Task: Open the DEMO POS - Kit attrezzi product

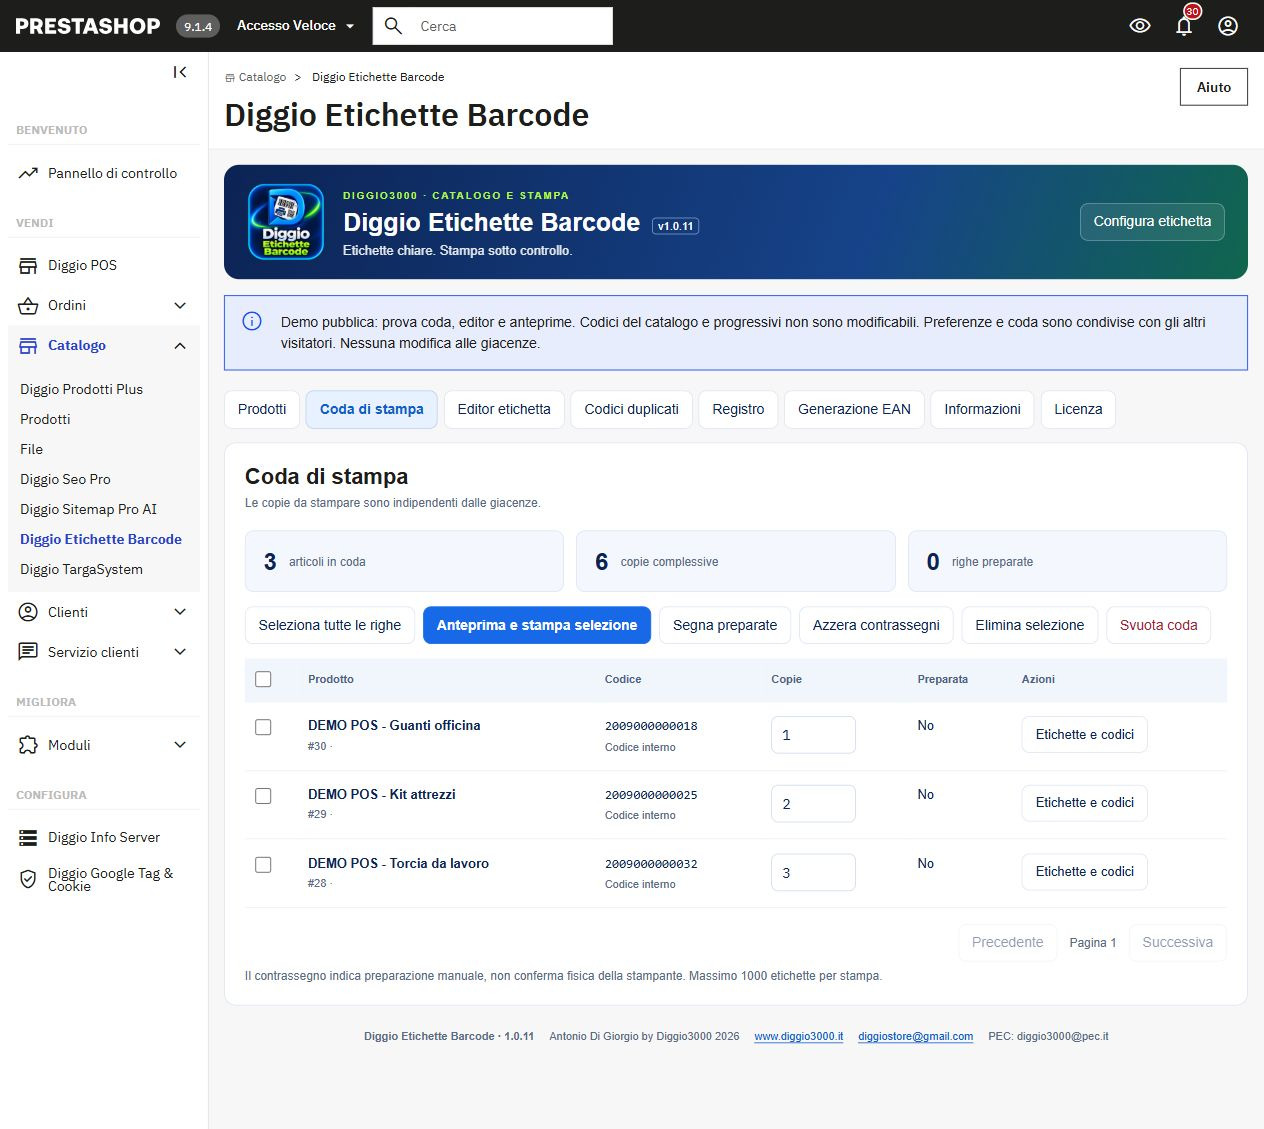Action: (x=382, y=794)
